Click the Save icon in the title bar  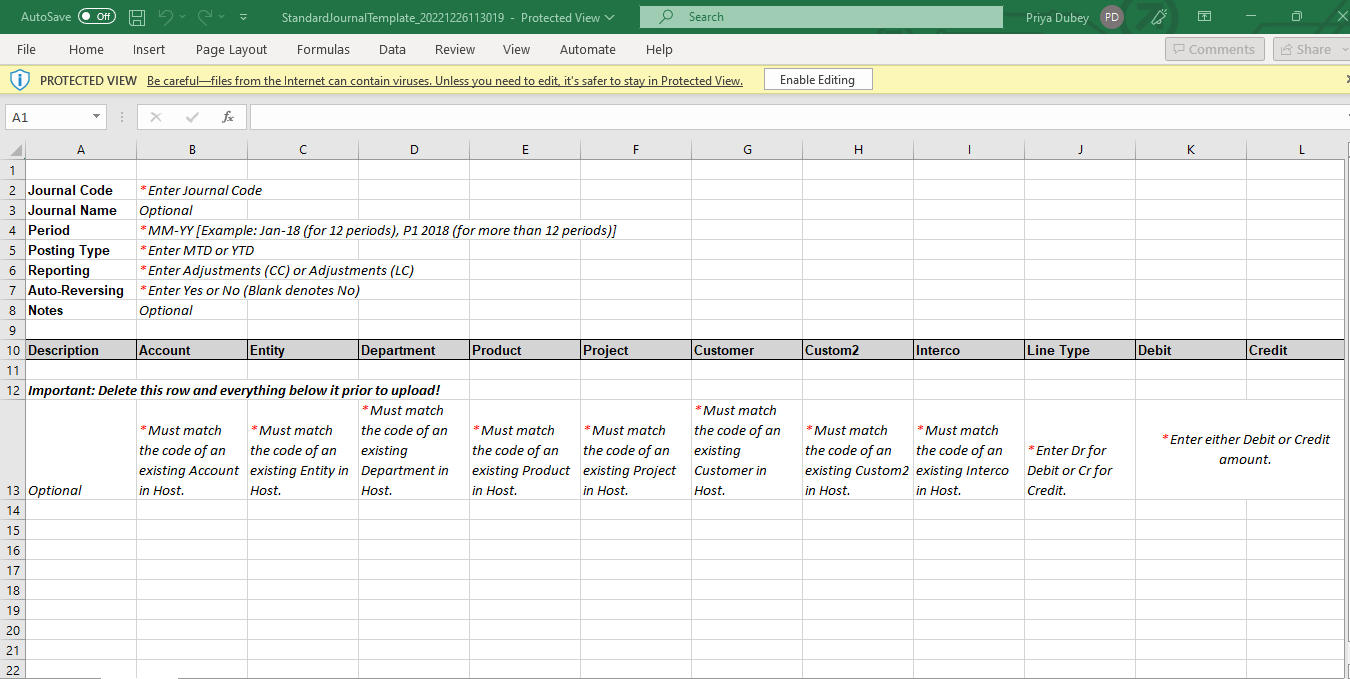[138, 17]
